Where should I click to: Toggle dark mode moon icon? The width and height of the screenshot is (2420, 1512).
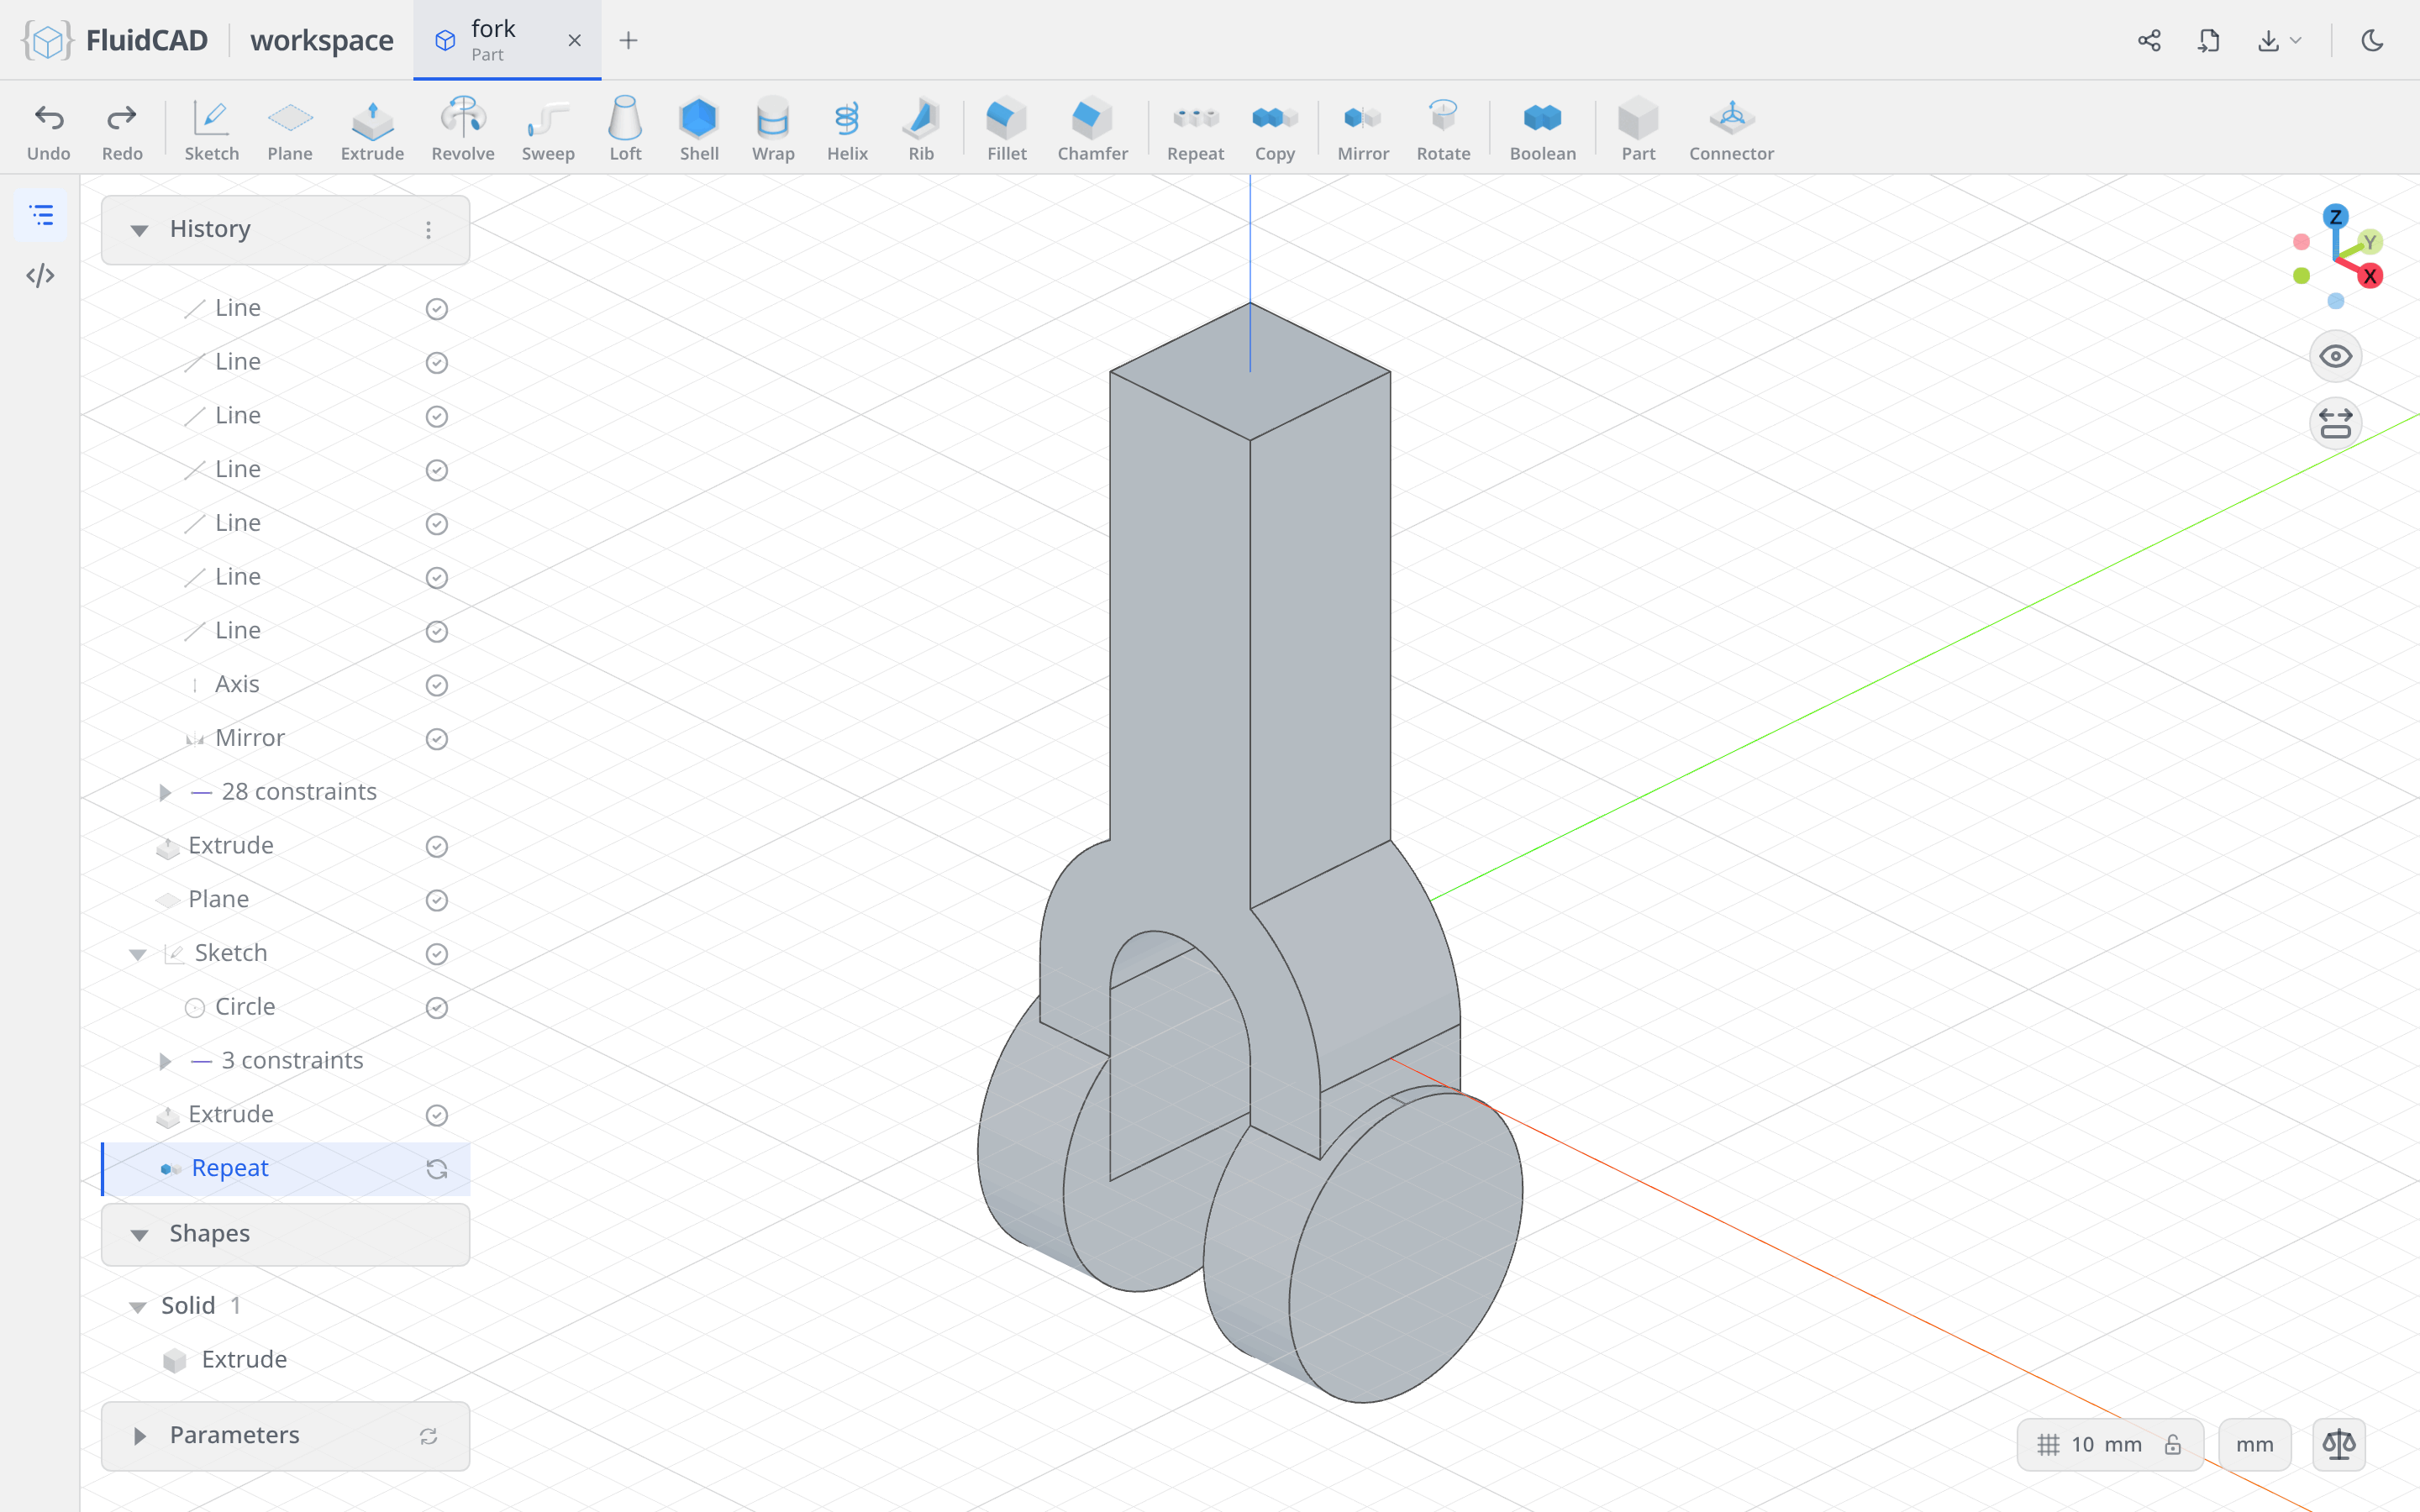tap(2372, 40)
